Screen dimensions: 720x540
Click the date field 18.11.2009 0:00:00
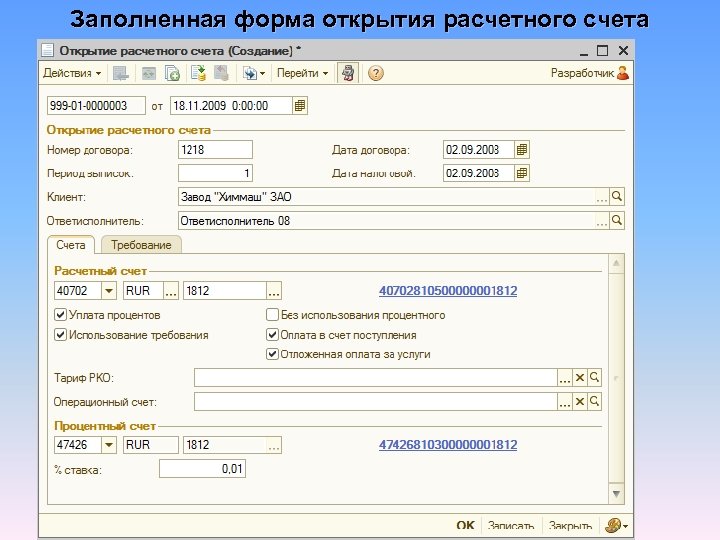pyautogui.click(x=231, y=106)
